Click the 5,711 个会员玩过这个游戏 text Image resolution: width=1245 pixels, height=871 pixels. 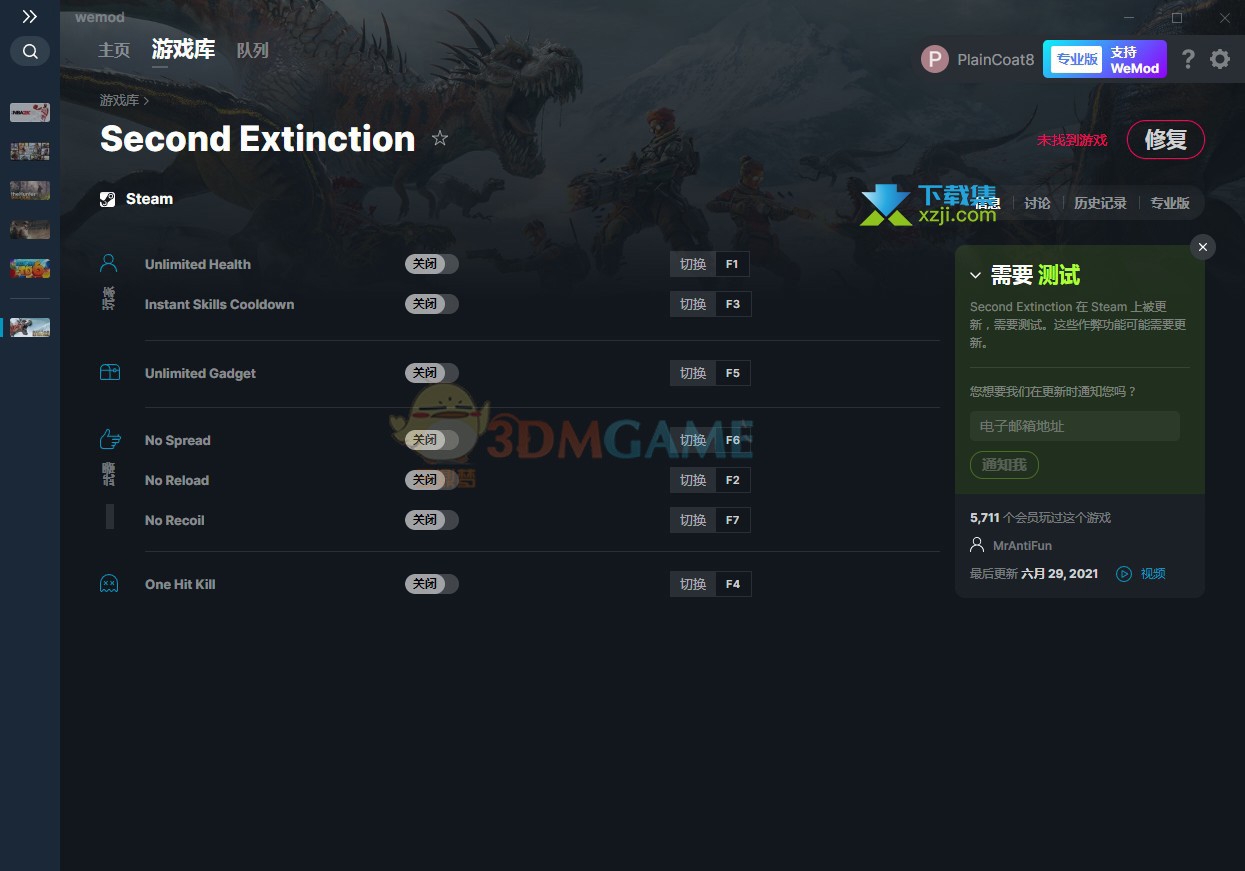click(1040, 518)
